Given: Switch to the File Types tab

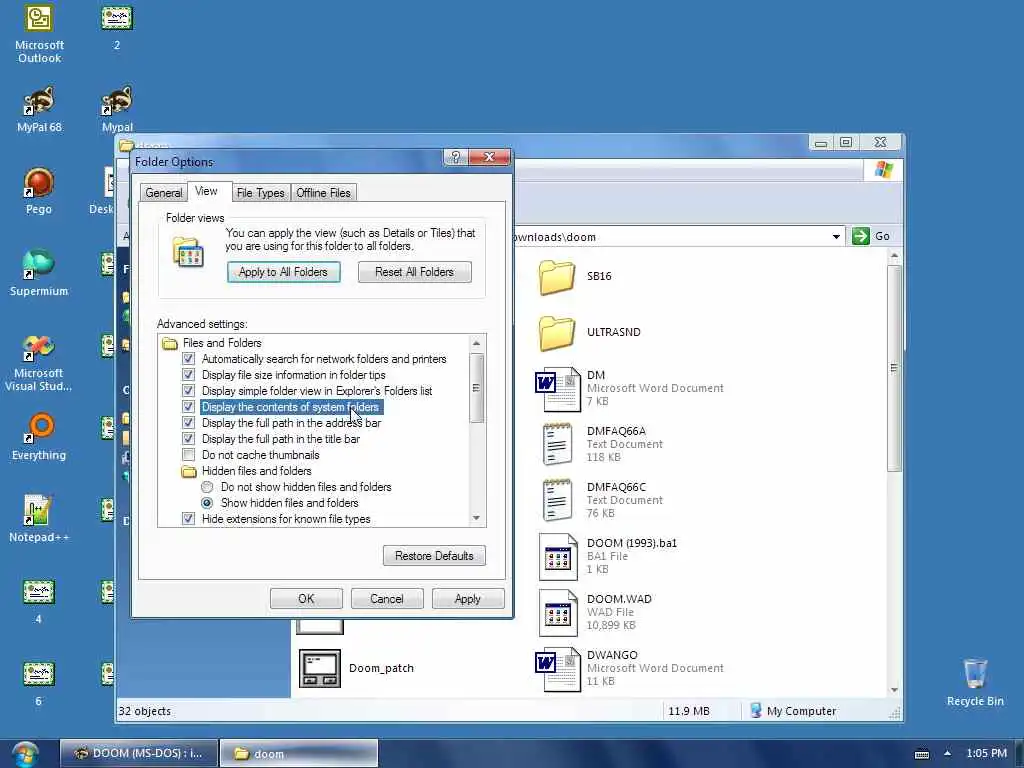Looking at the screenshot, I should tap(261, 193).
